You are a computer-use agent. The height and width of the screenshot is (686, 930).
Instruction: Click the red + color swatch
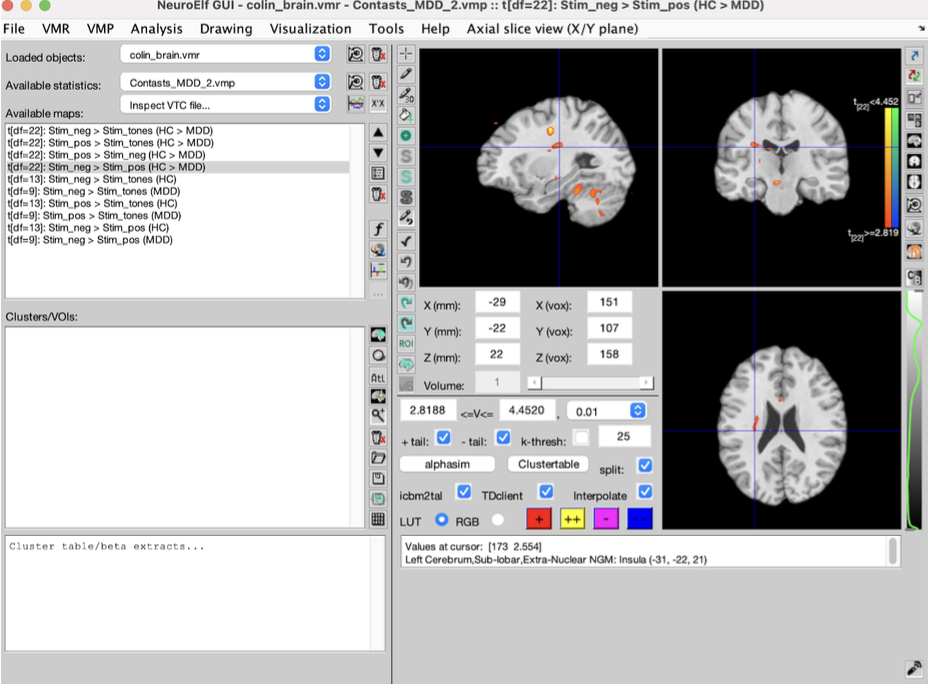[x=539, y=519]
